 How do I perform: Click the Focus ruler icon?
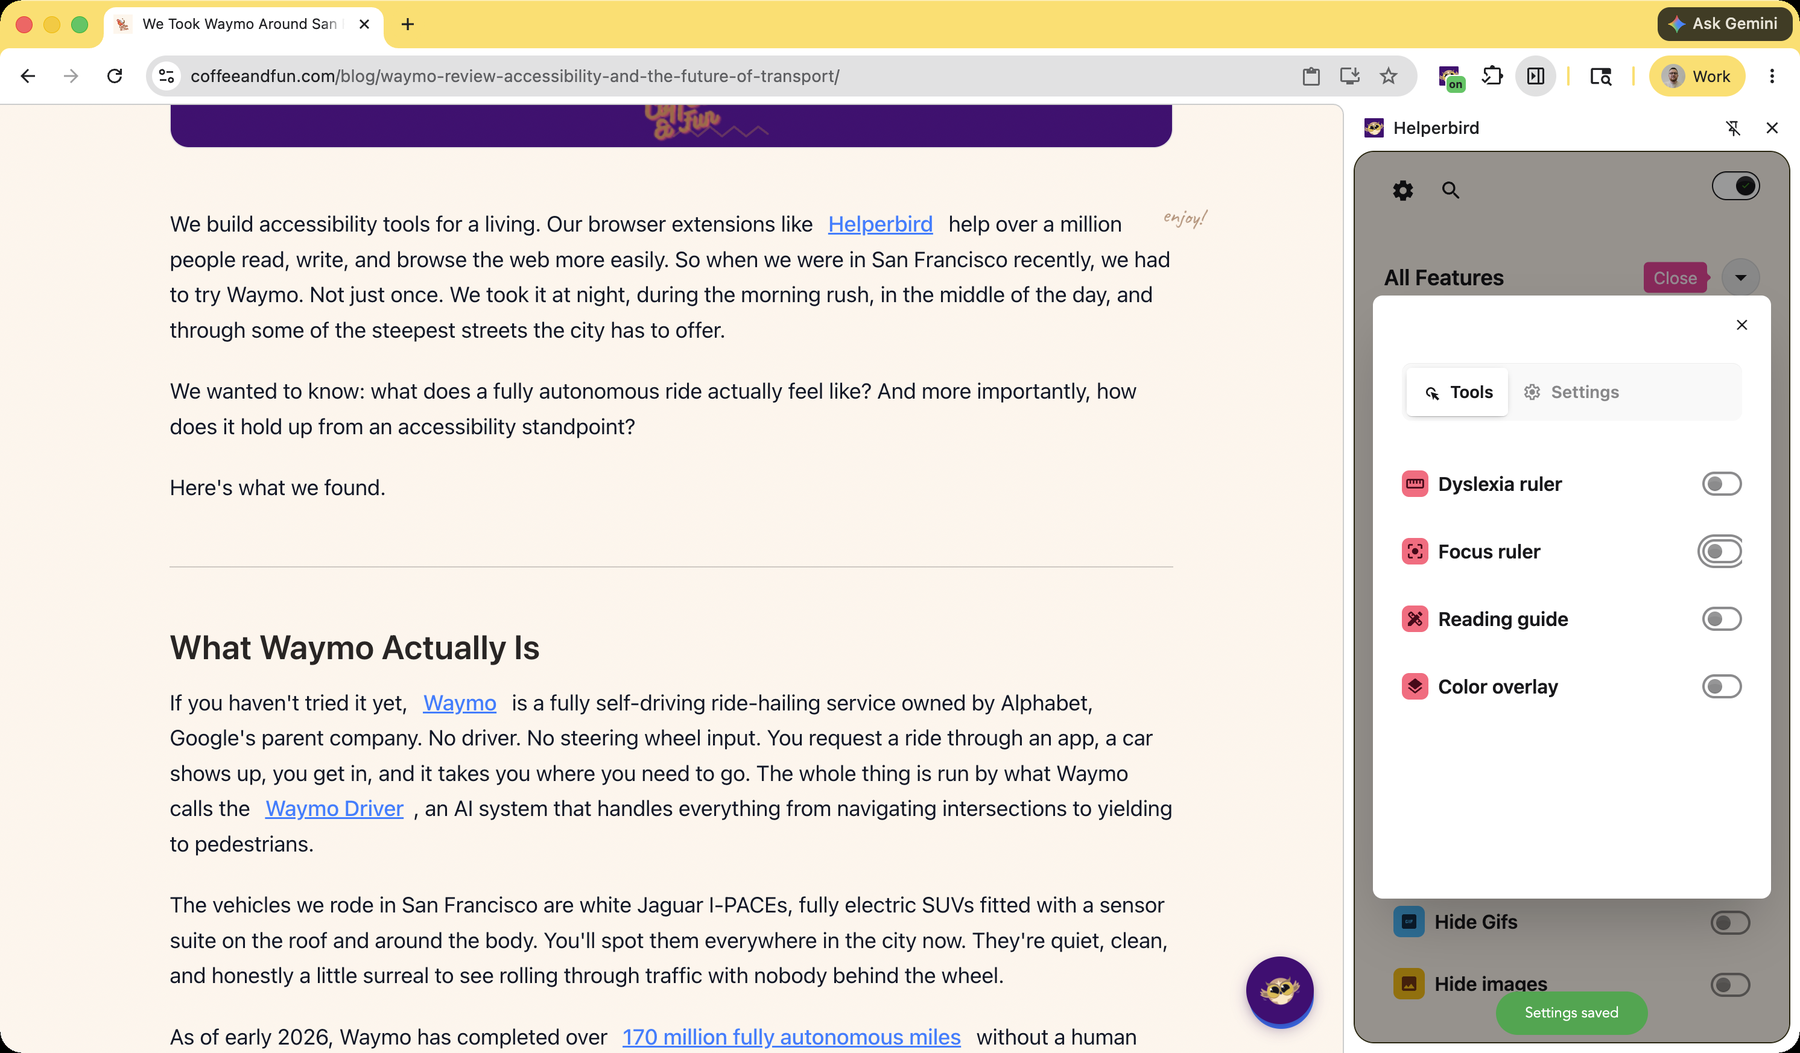click(x=1415, y=552)
